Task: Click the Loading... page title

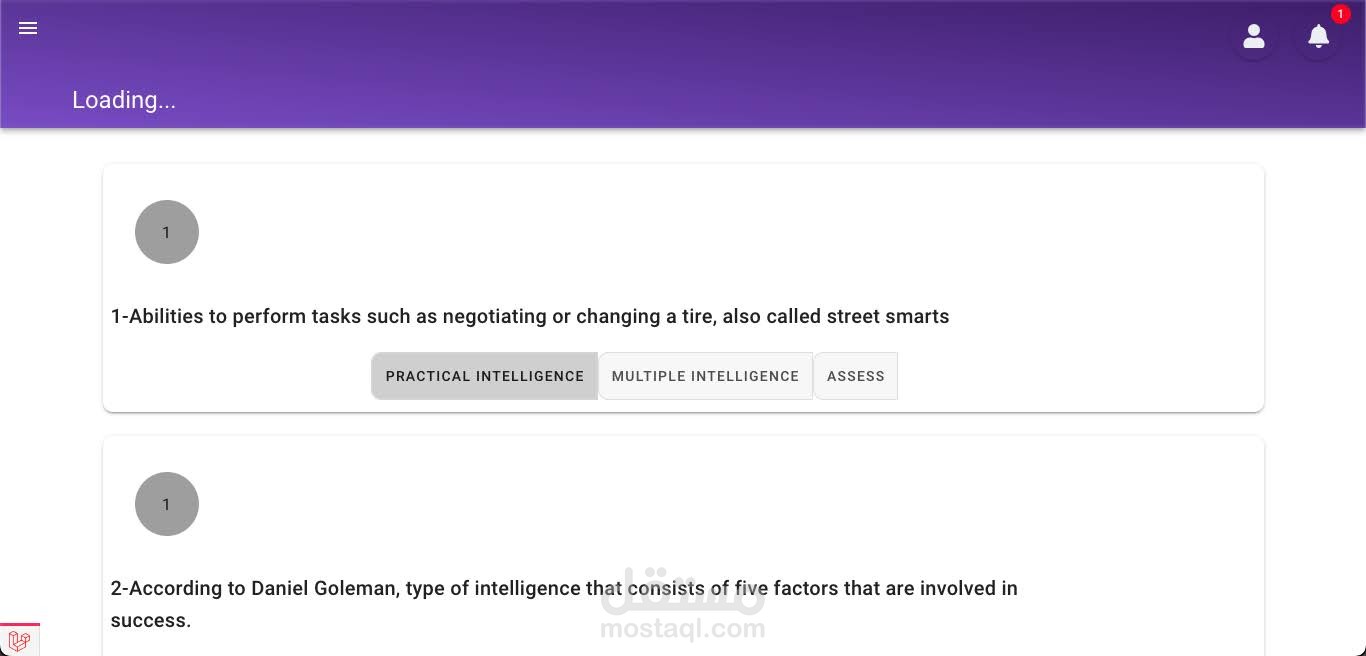Action: point(124,100)
